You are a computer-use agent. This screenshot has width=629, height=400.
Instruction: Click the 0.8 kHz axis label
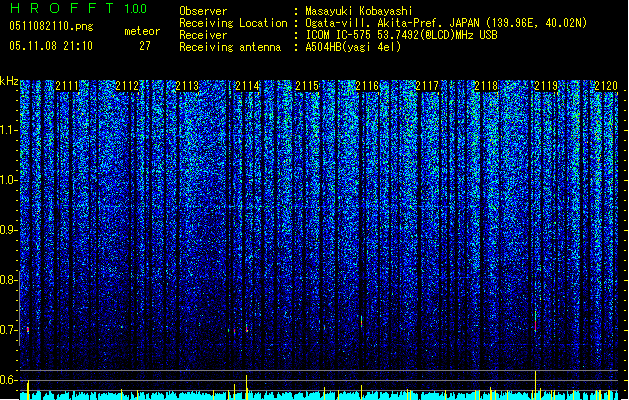coord(9,280)
